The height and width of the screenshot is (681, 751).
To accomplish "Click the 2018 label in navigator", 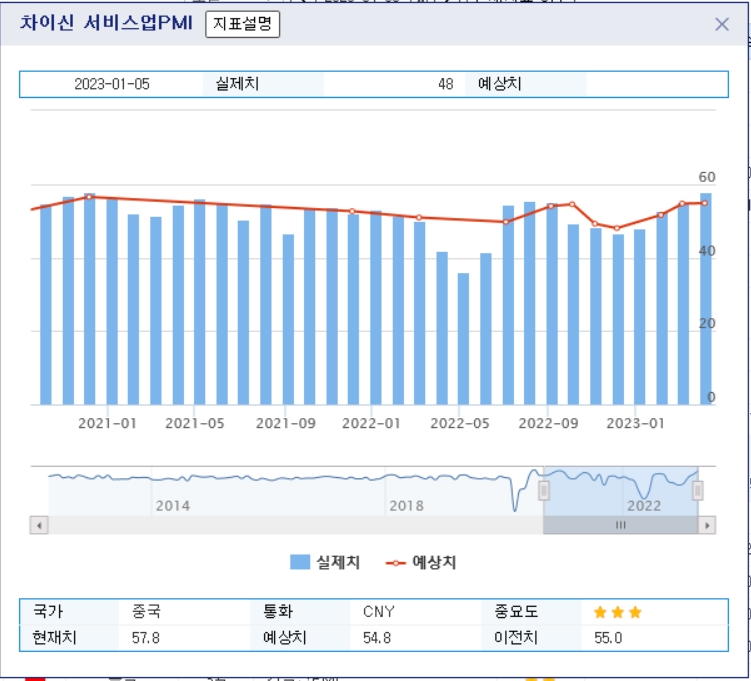I will pos(406,506).
